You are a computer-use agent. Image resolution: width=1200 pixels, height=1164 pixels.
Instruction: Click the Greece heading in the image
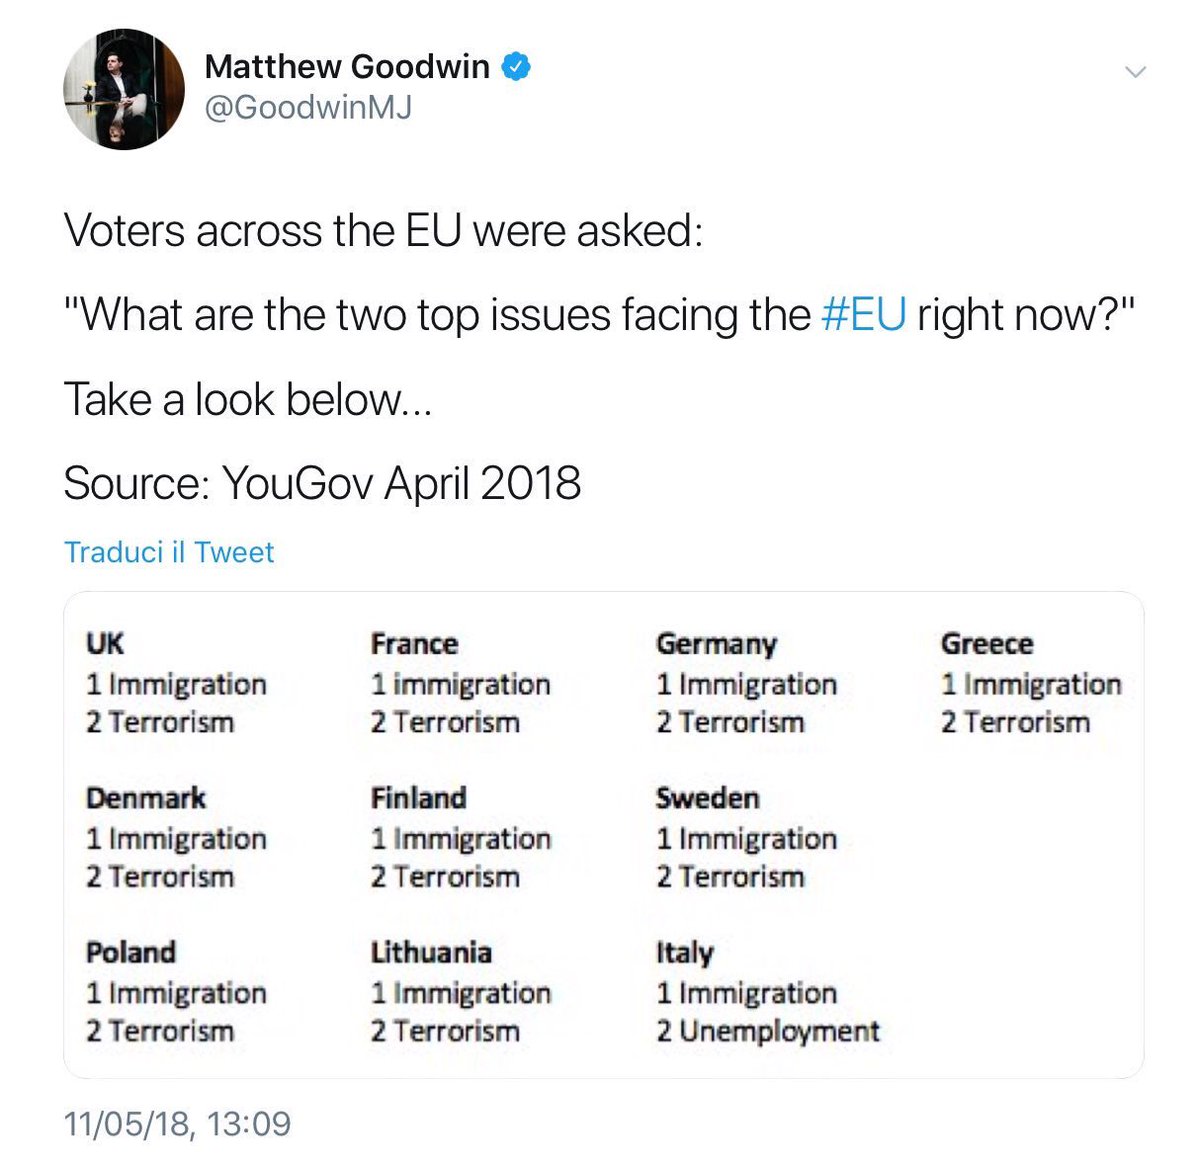(x=986, y=643)
